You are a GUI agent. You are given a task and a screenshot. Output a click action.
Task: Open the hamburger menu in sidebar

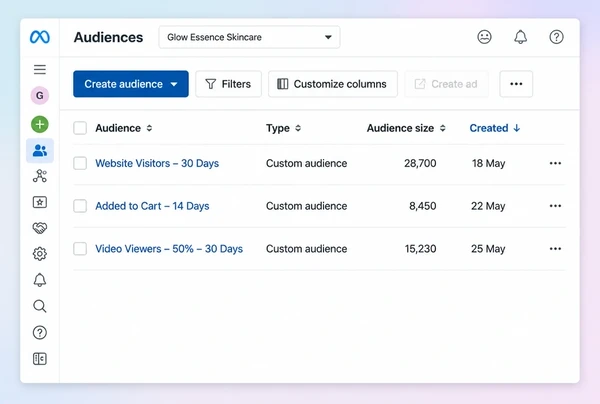tap(40, 70)
